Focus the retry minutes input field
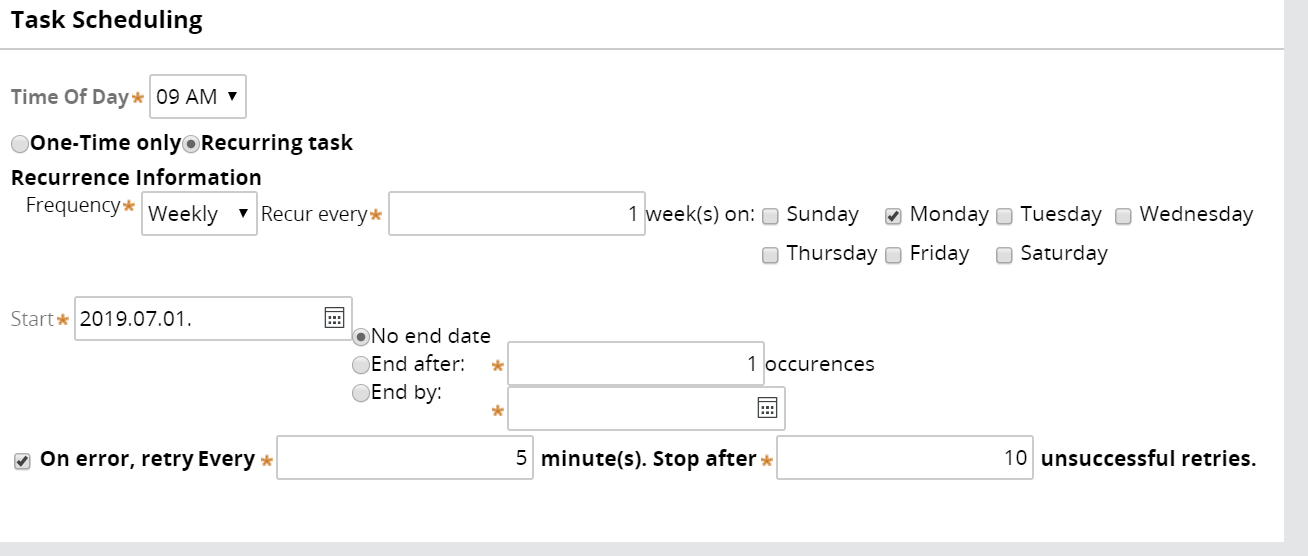The image size is (1308, 556). click(x=405, y=458)
